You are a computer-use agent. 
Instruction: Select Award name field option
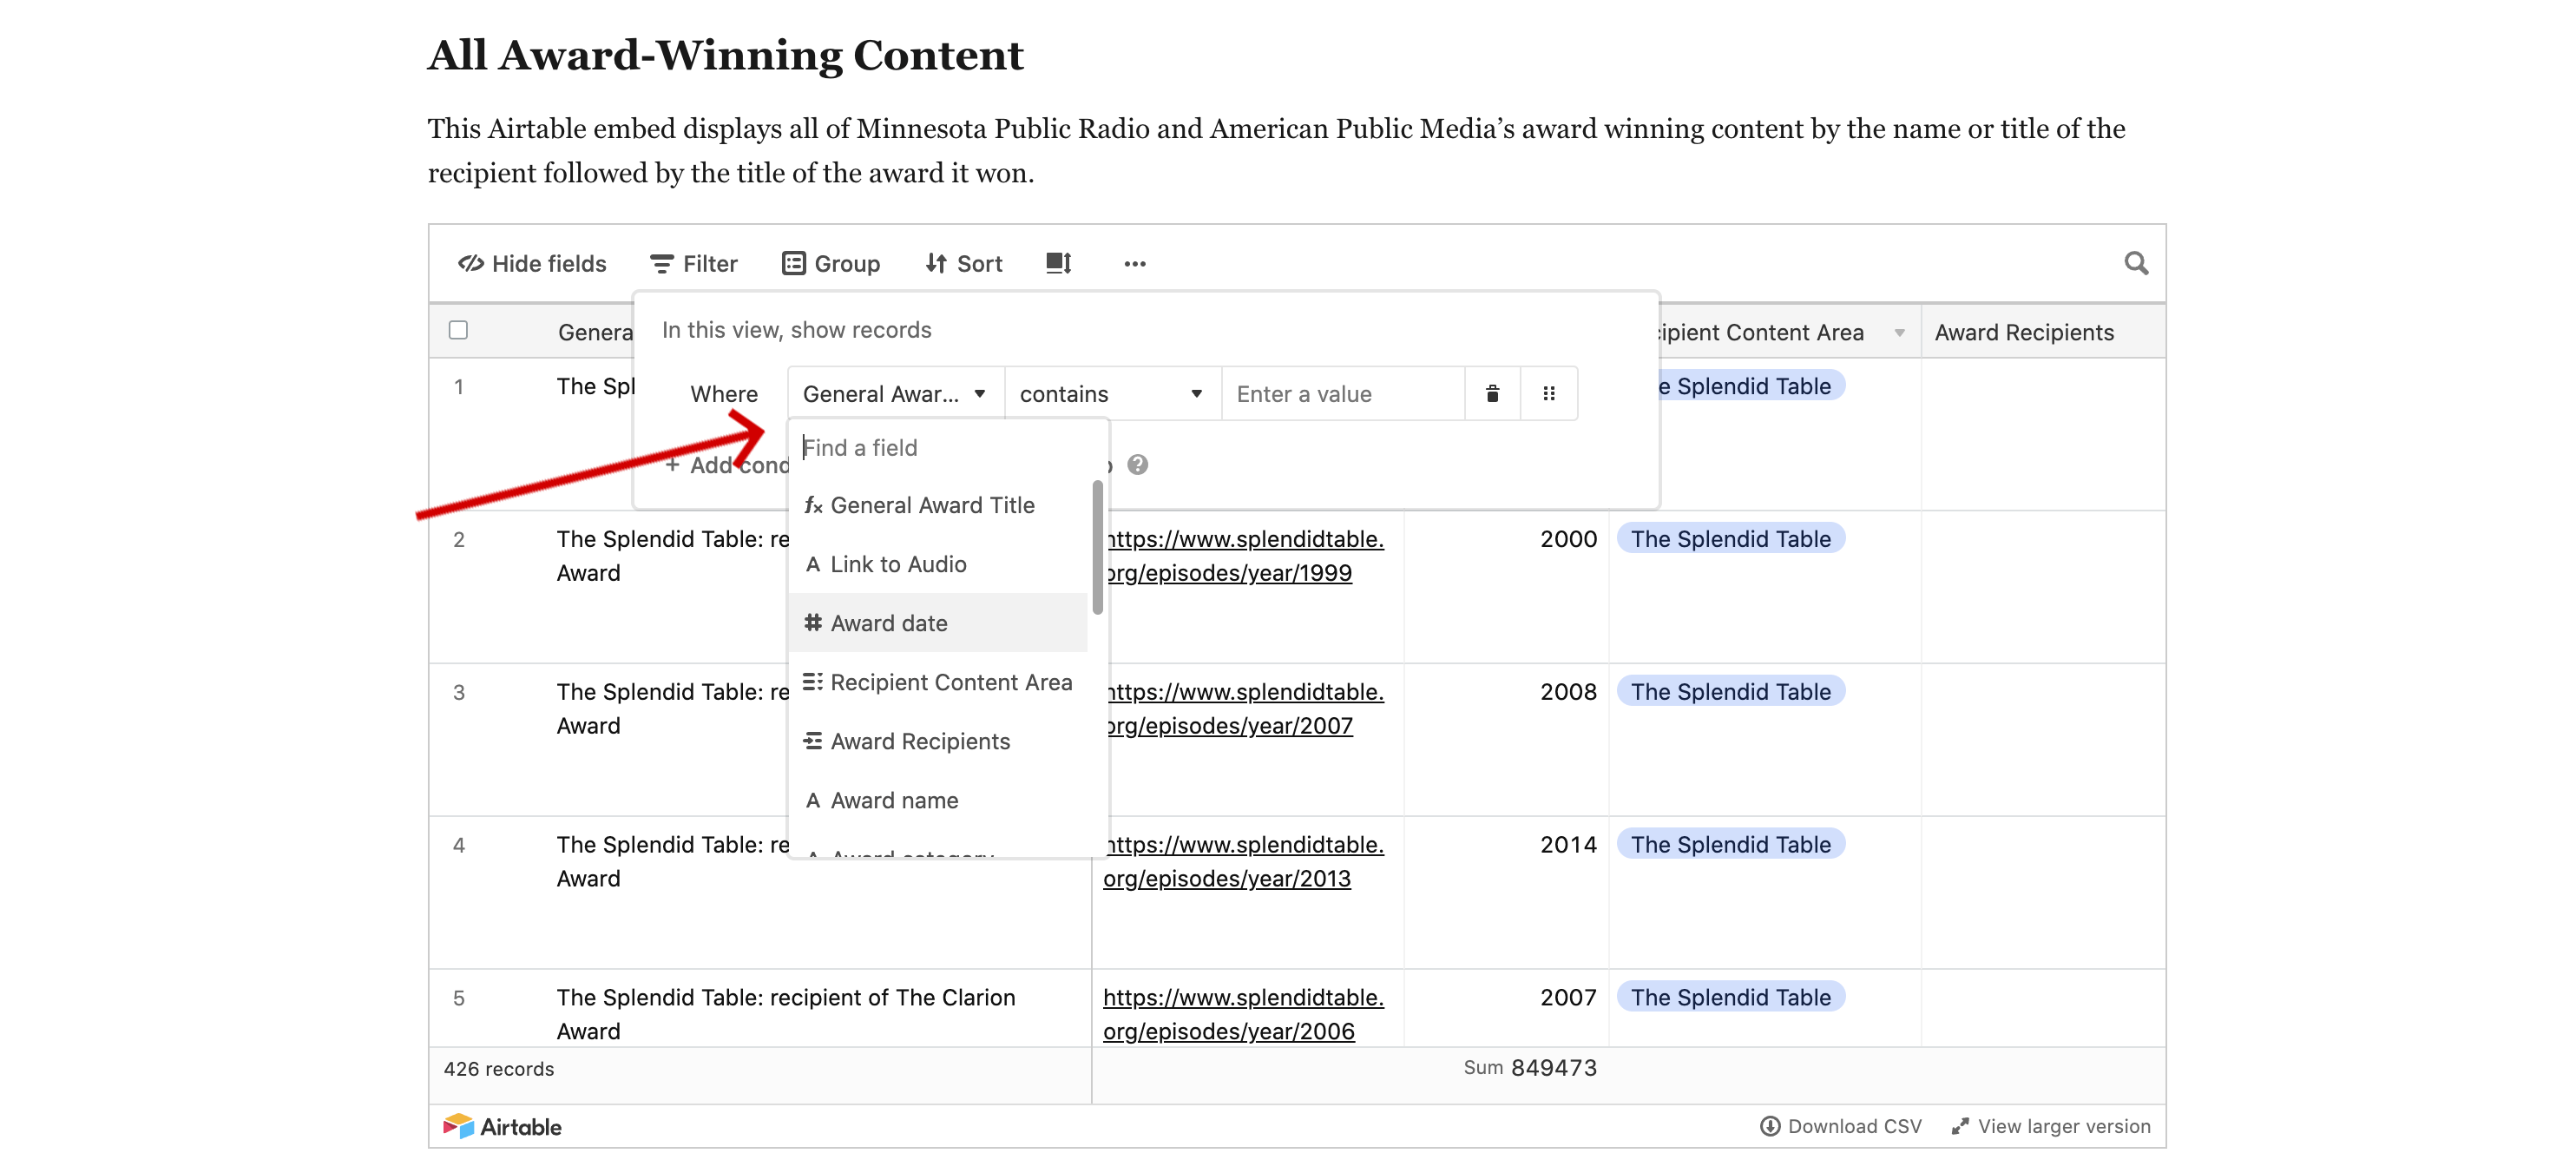[937, 800]
